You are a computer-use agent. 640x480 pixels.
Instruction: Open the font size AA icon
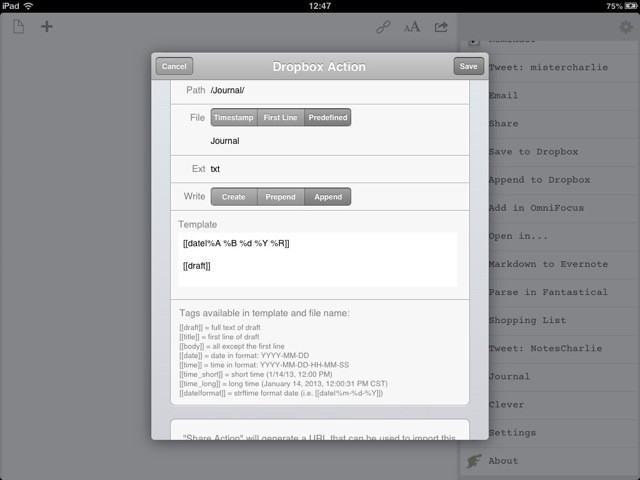click(x=412, y=28)
